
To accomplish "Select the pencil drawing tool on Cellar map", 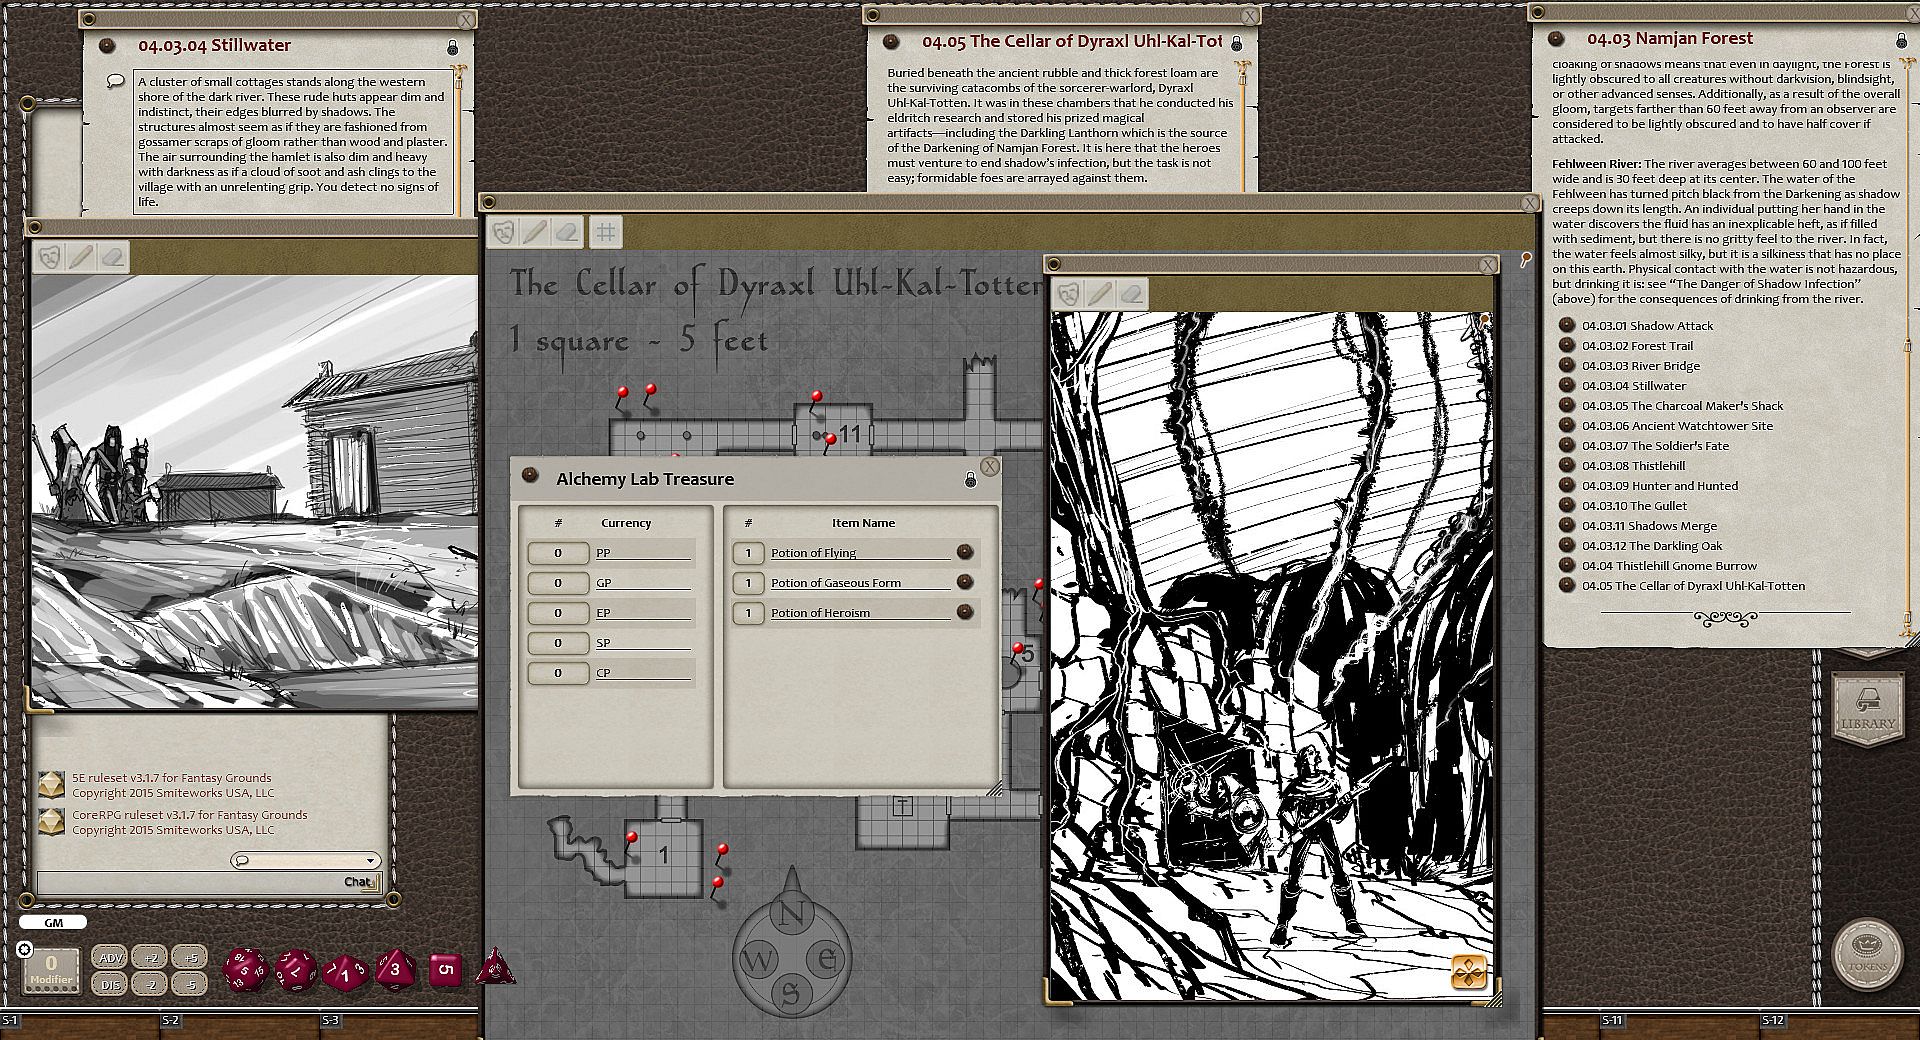I will (535, 232).
